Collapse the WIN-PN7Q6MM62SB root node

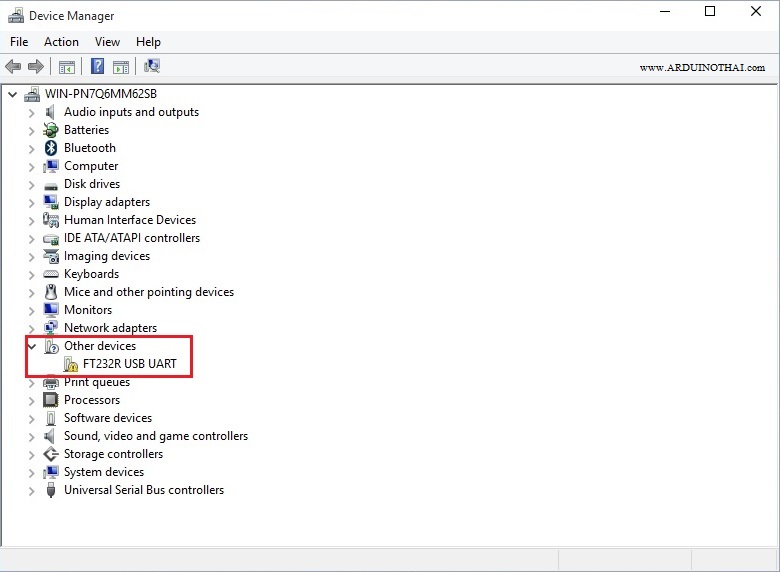[13, 94]
